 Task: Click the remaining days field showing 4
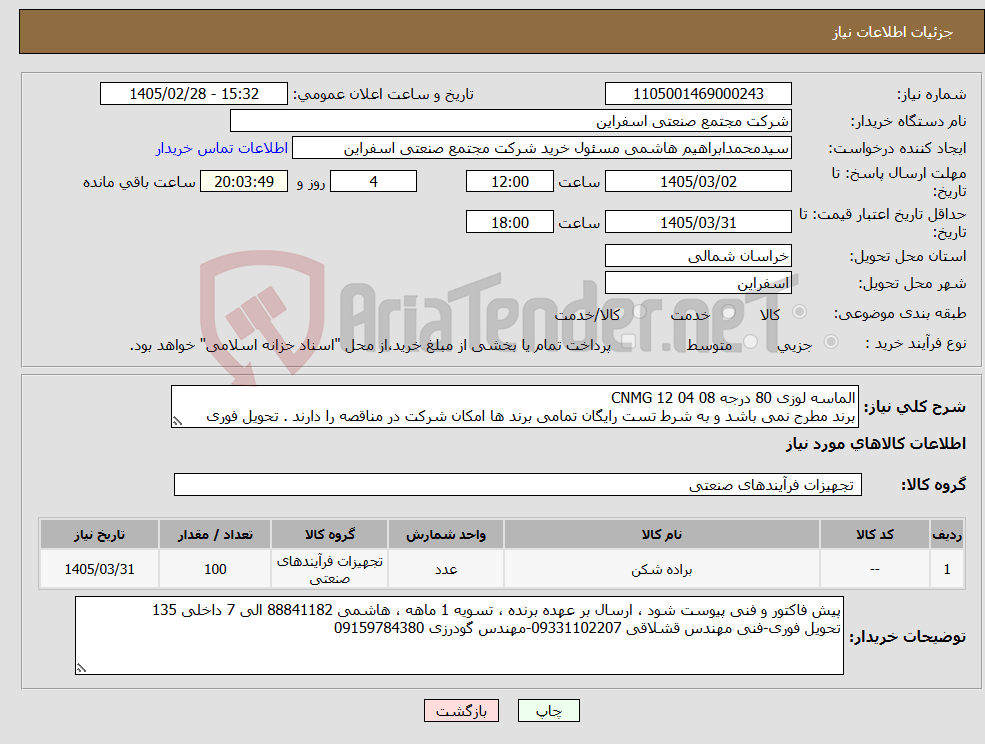coord(373,182)
